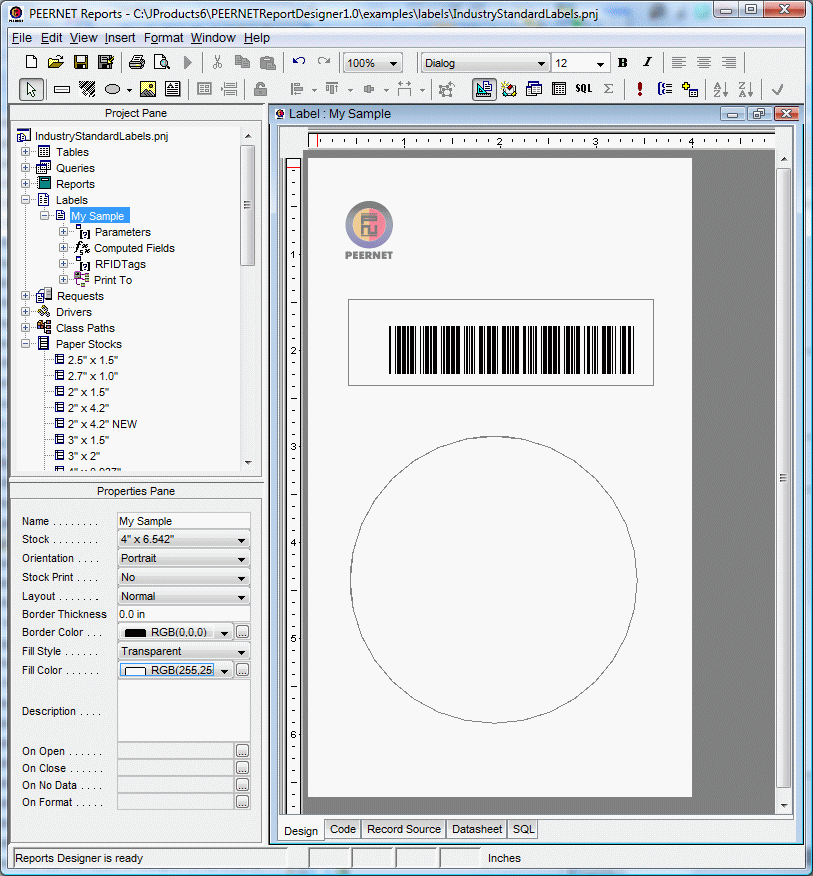Open the font size 12 dropdown

(600, 64)
